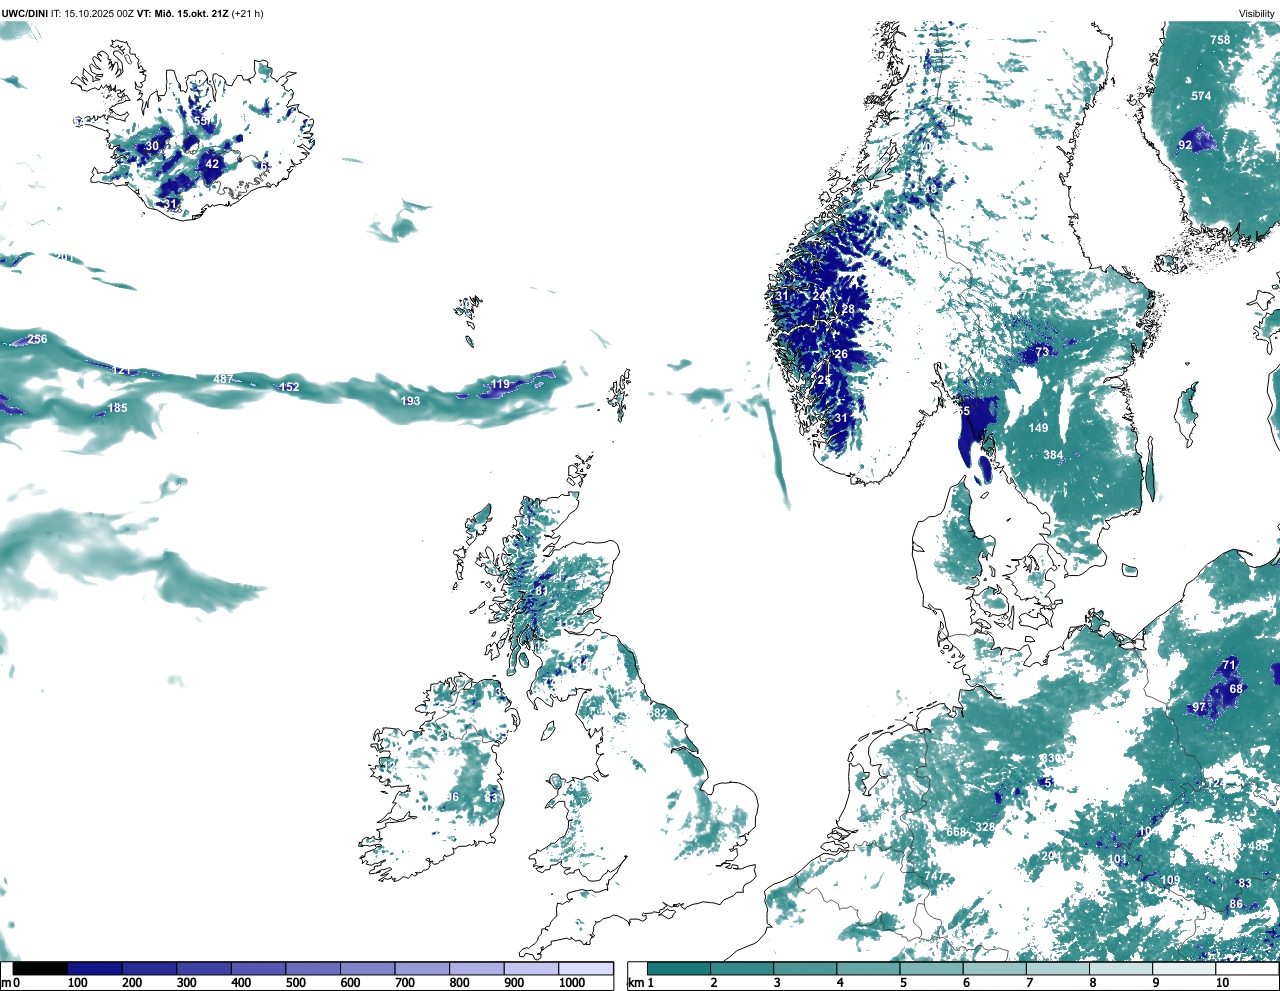Click the '26' value over Norway
The width and height of the screenshot is (1280, 991).
point(841,354)
